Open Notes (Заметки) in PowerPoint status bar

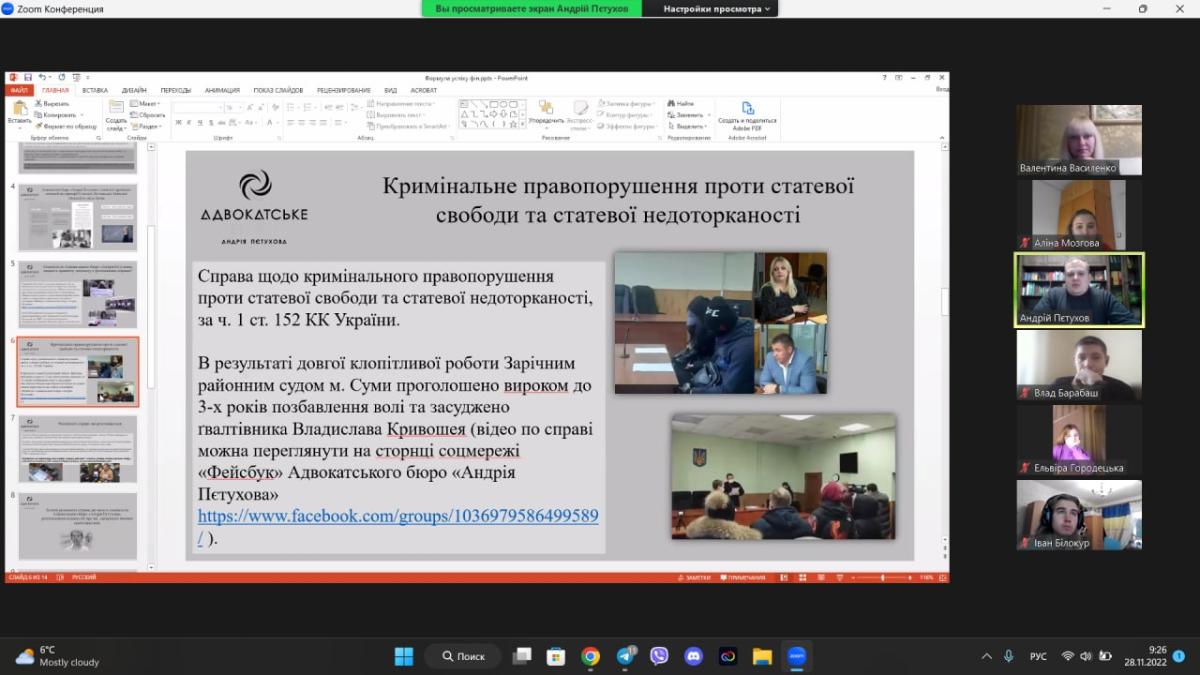point(693,577)
